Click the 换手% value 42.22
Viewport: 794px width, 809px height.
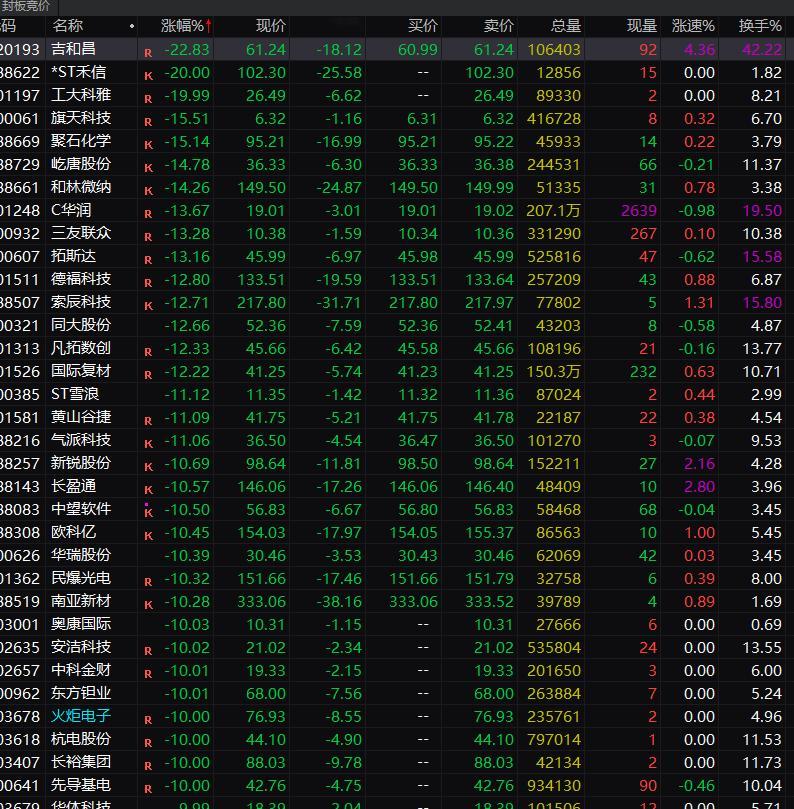(x=762, y=50)
